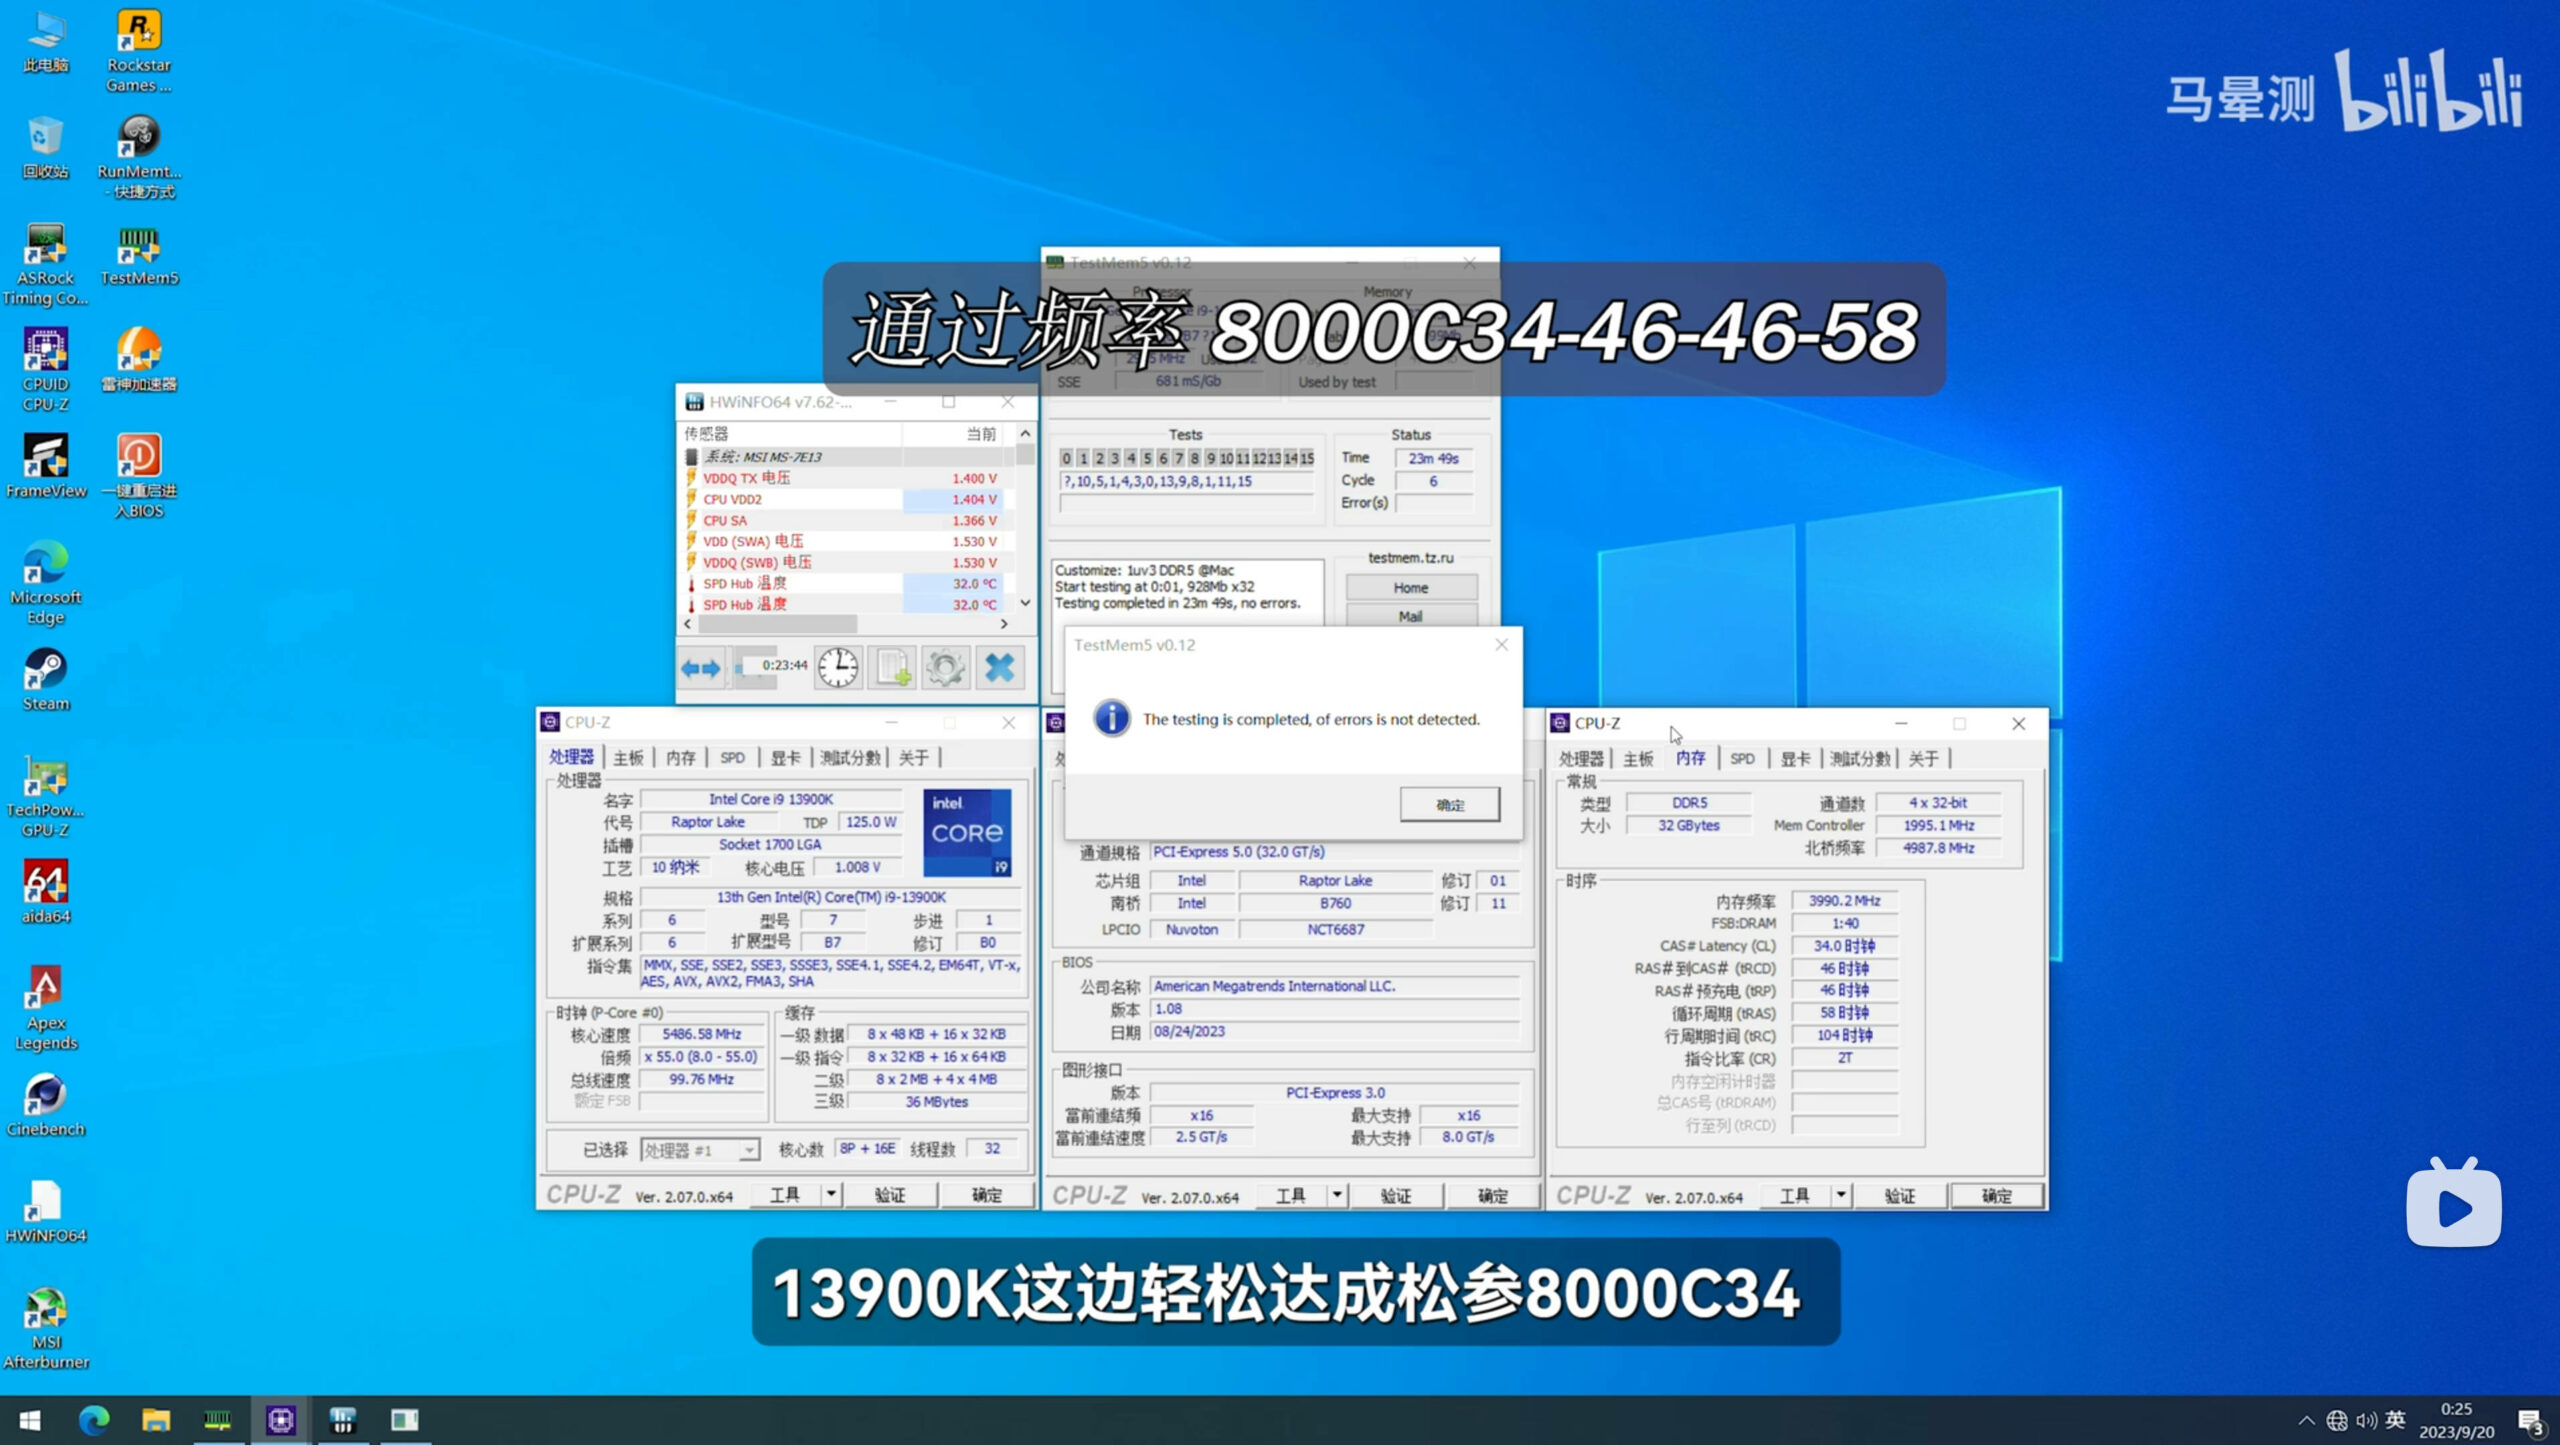Click the Intel Core i9 13900K name field
Viewport: 2560px width, 1445px height.
click(x=771, y=798)
